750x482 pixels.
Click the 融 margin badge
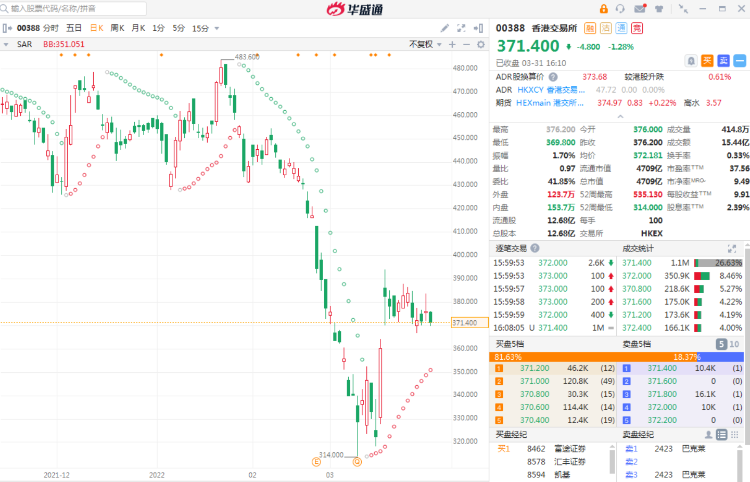(590, 28)
